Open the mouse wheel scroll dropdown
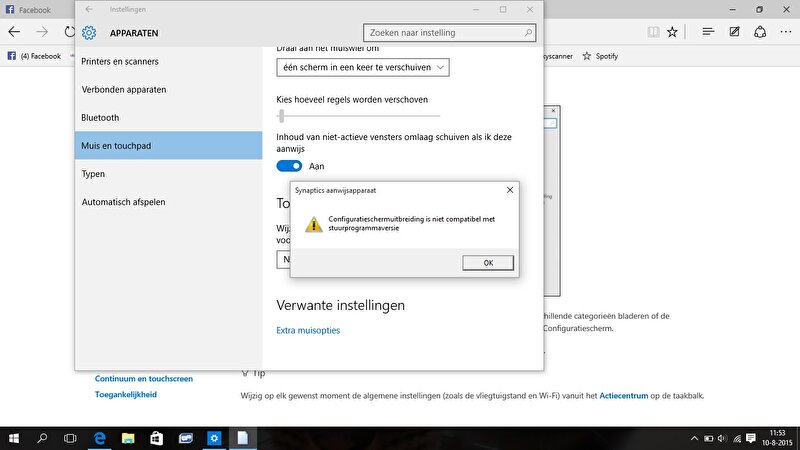Screen dimensions: 800x450 (363, 67)
